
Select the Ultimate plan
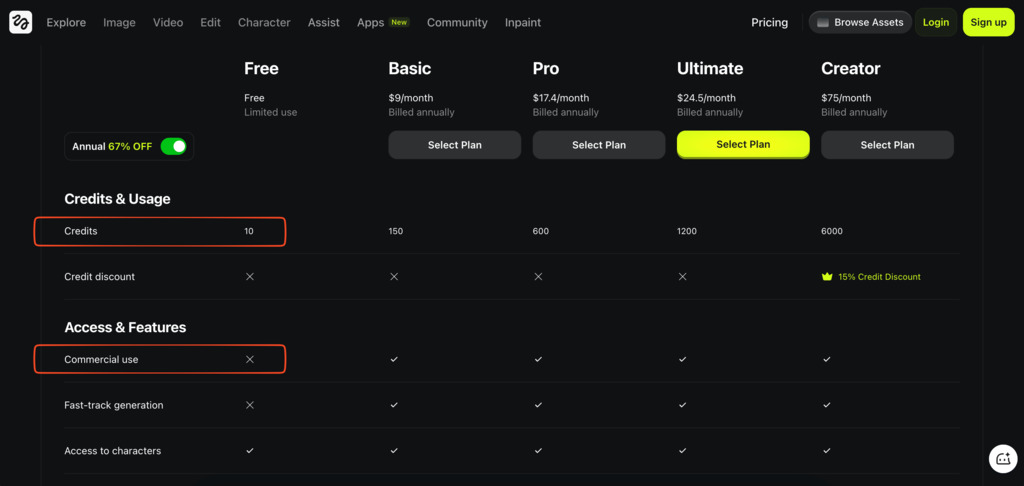pyautogui.click(x=743, y=145)
